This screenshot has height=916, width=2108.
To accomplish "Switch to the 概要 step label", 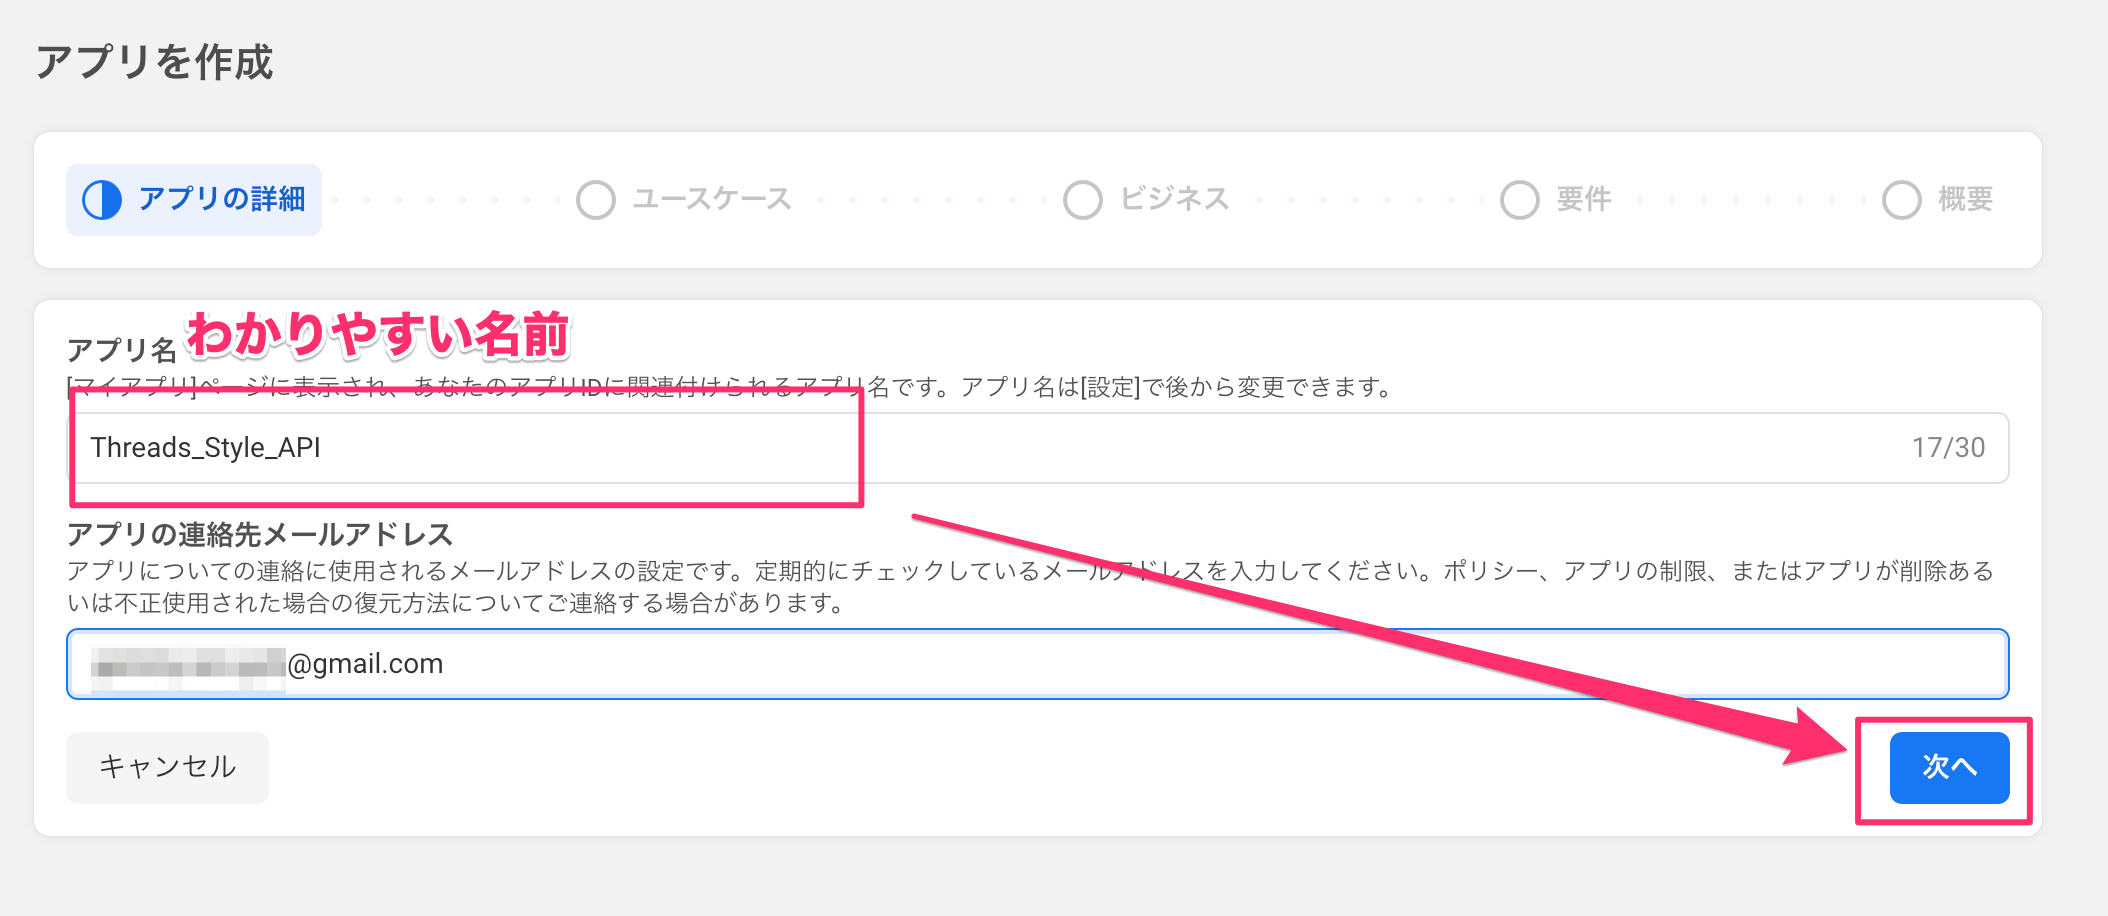I will (1966, 199).
